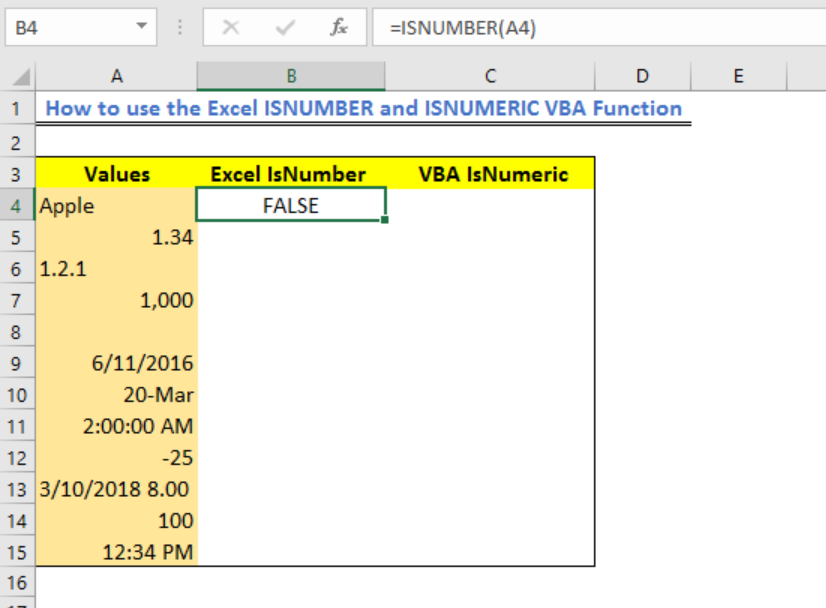Select row 4 header
The width and height of the screenshot is (826, 608).
(x=16, y=205)
